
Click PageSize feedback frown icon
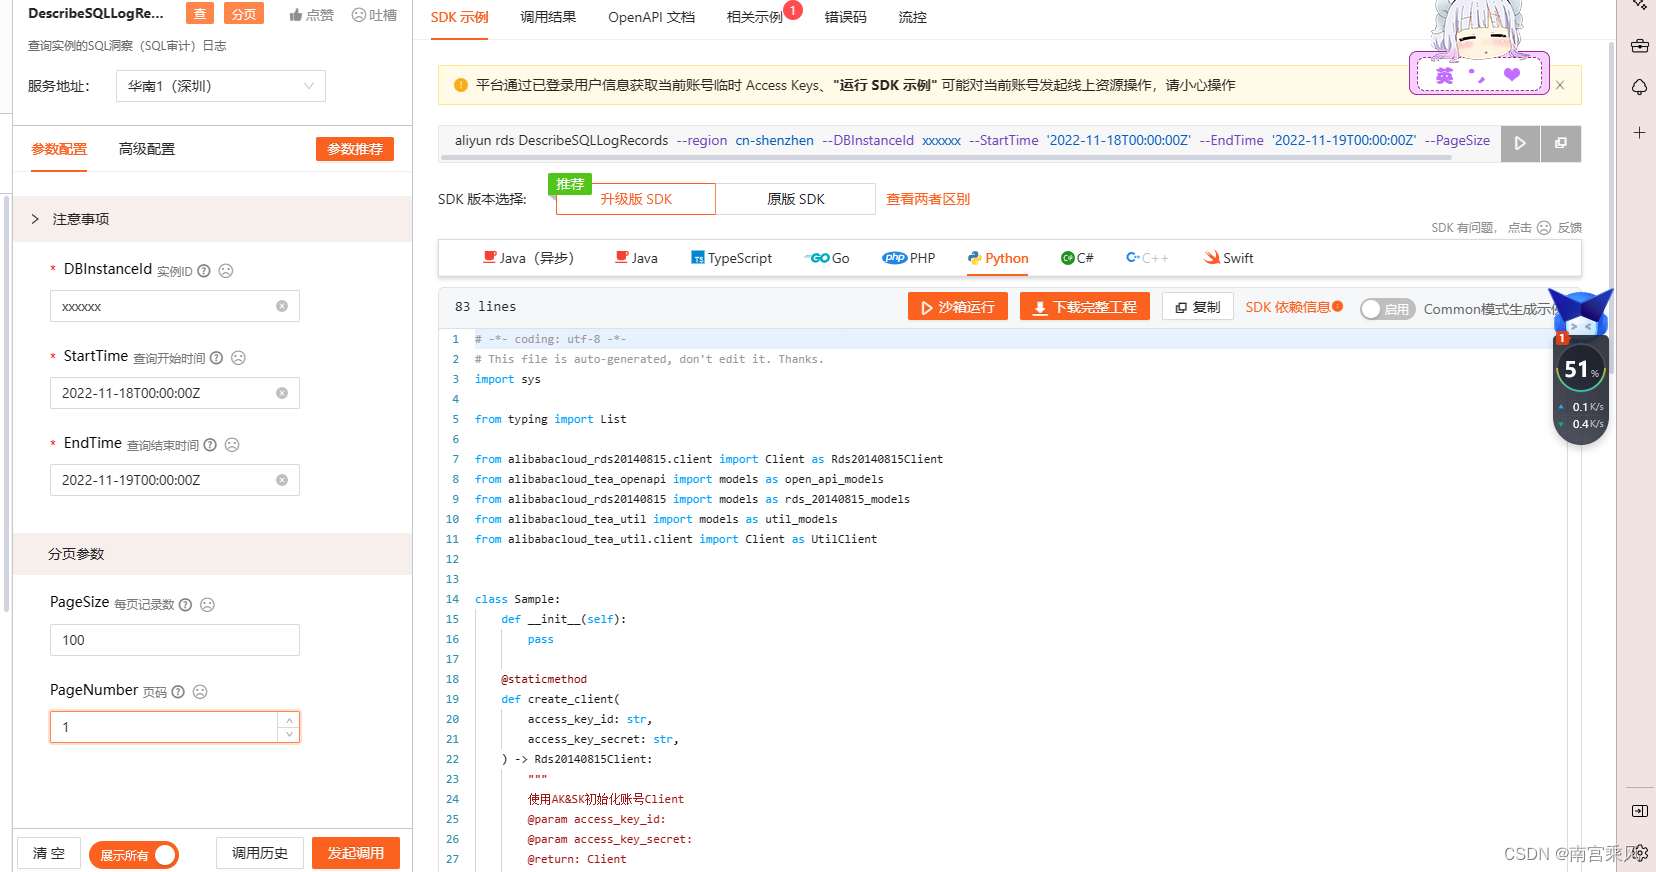pyautogui.click(x=207, y=605)
